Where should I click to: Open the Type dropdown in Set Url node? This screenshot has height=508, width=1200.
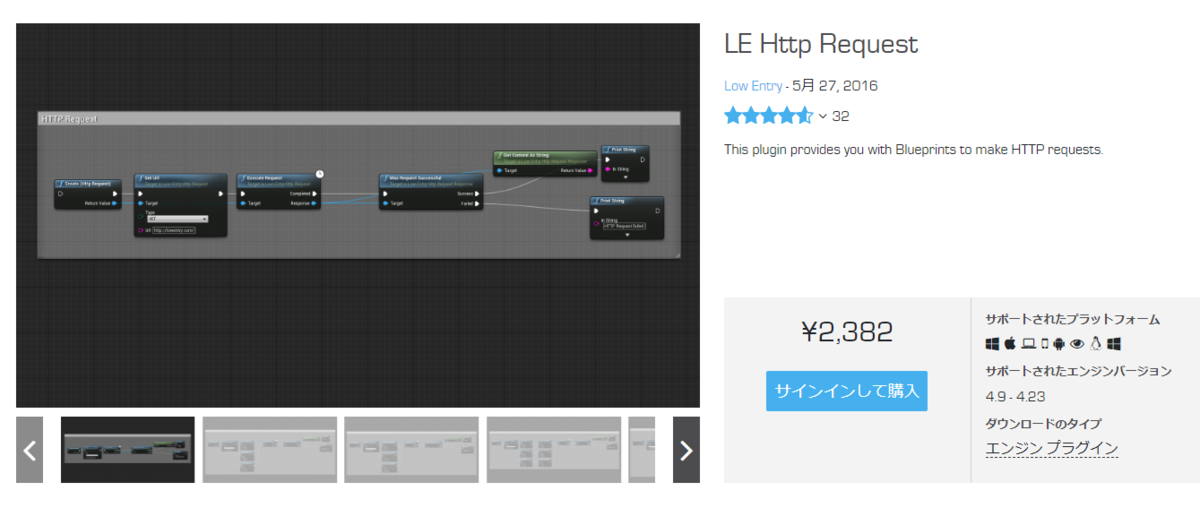[178, 218]
